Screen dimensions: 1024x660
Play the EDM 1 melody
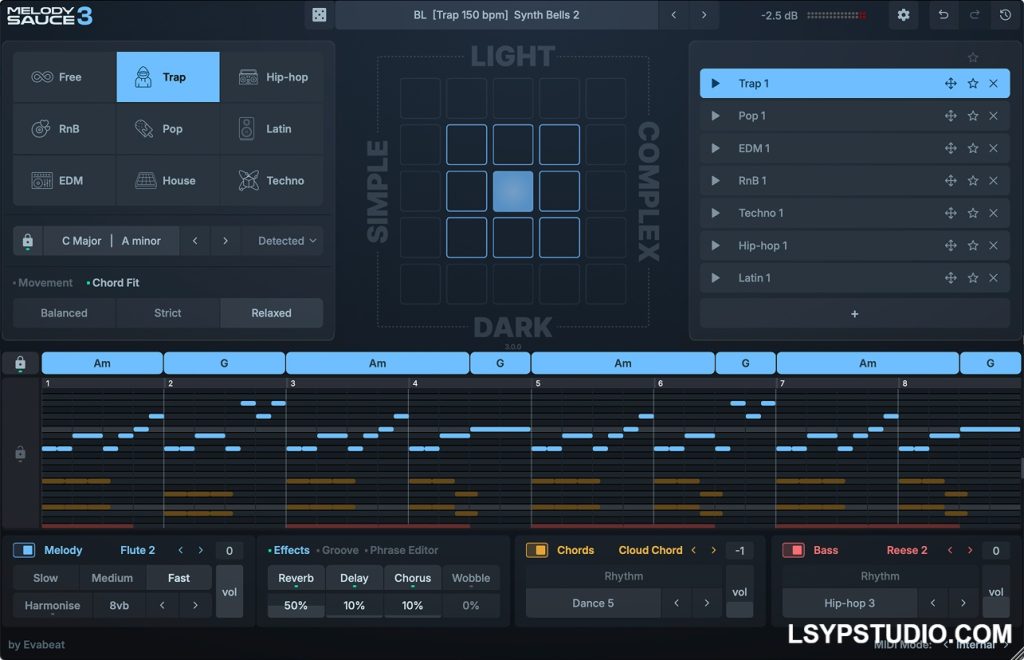tap(715, 148)
